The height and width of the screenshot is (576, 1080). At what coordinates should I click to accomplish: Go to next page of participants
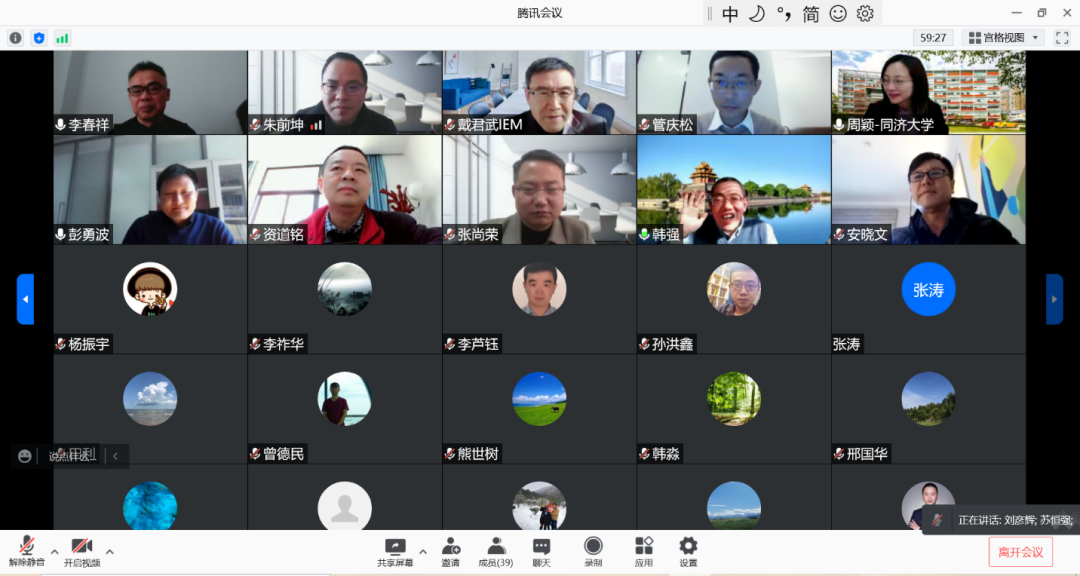(1054, 299)
